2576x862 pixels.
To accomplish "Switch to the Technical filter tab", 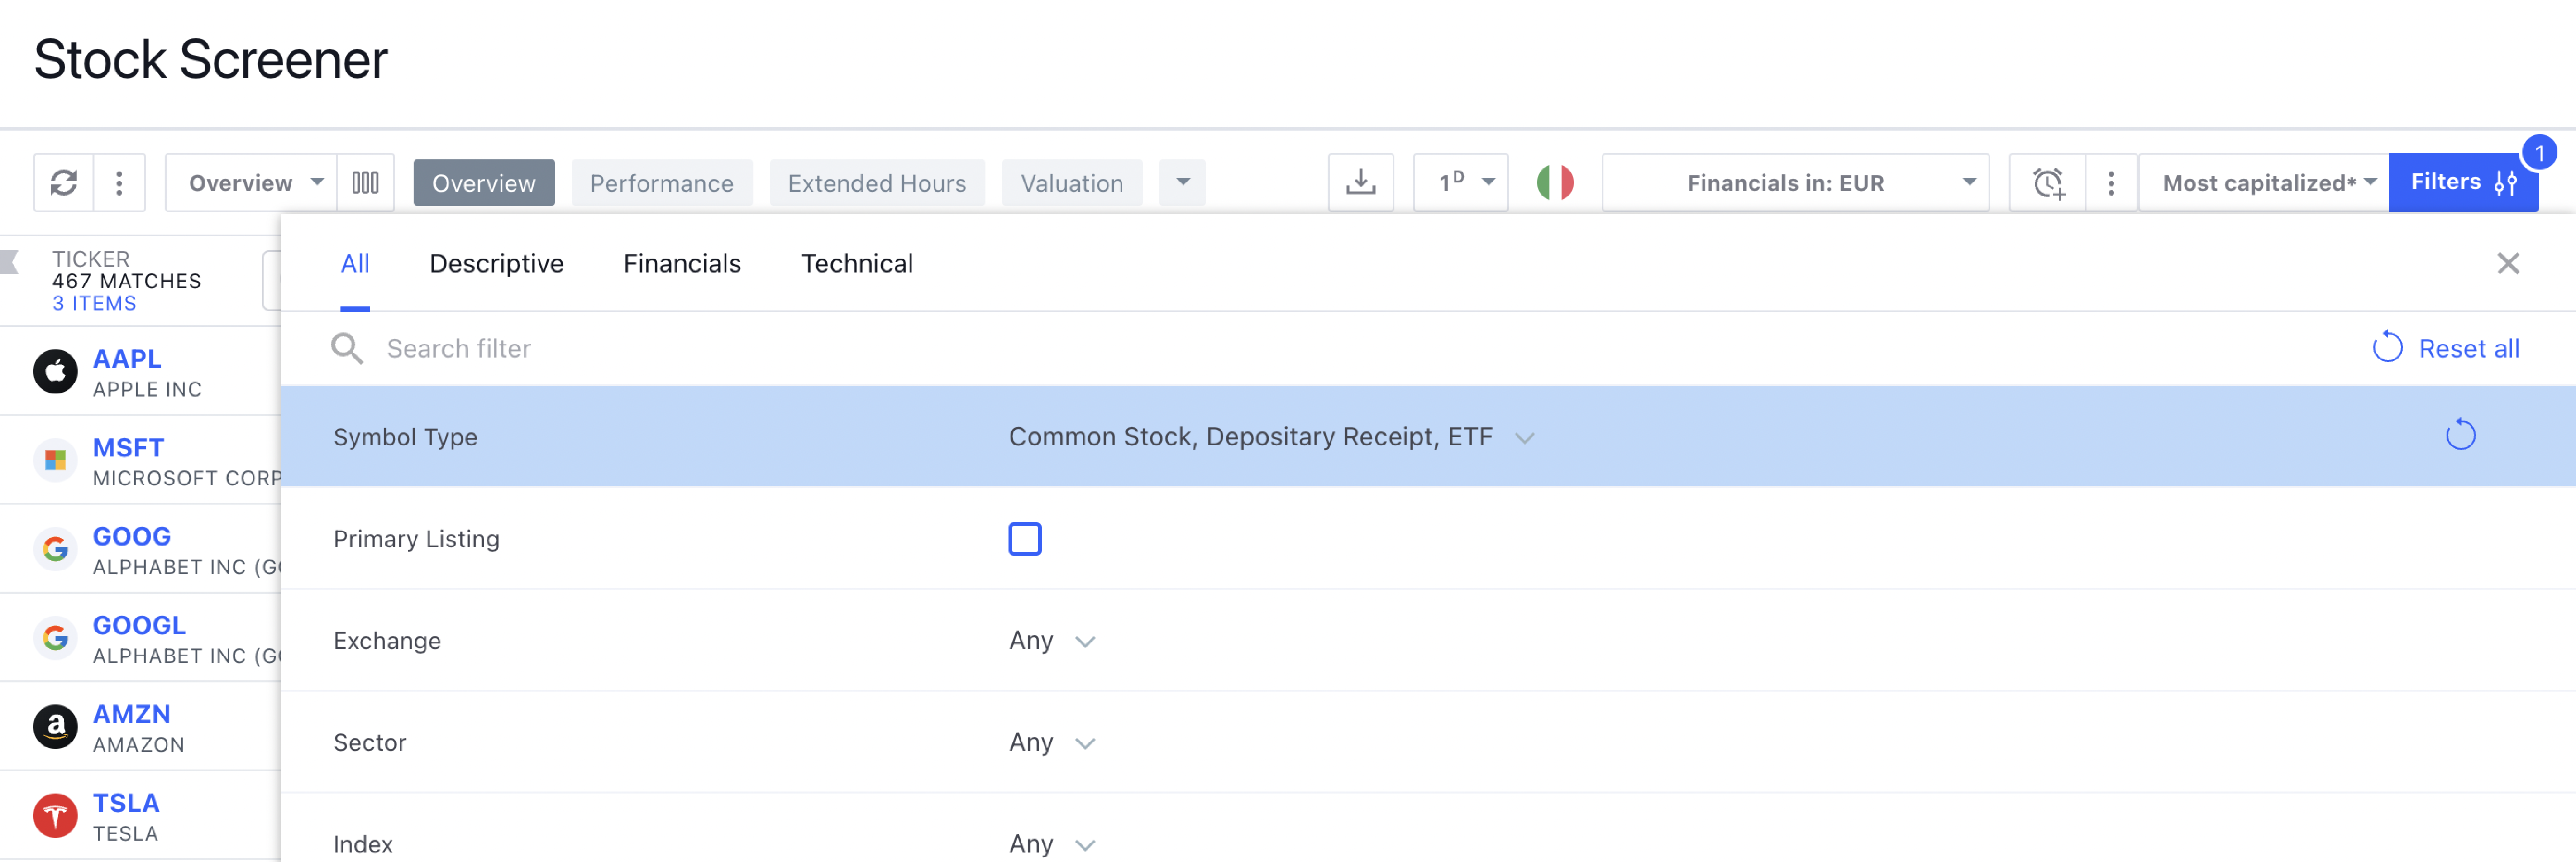I will tap(857, 264).
